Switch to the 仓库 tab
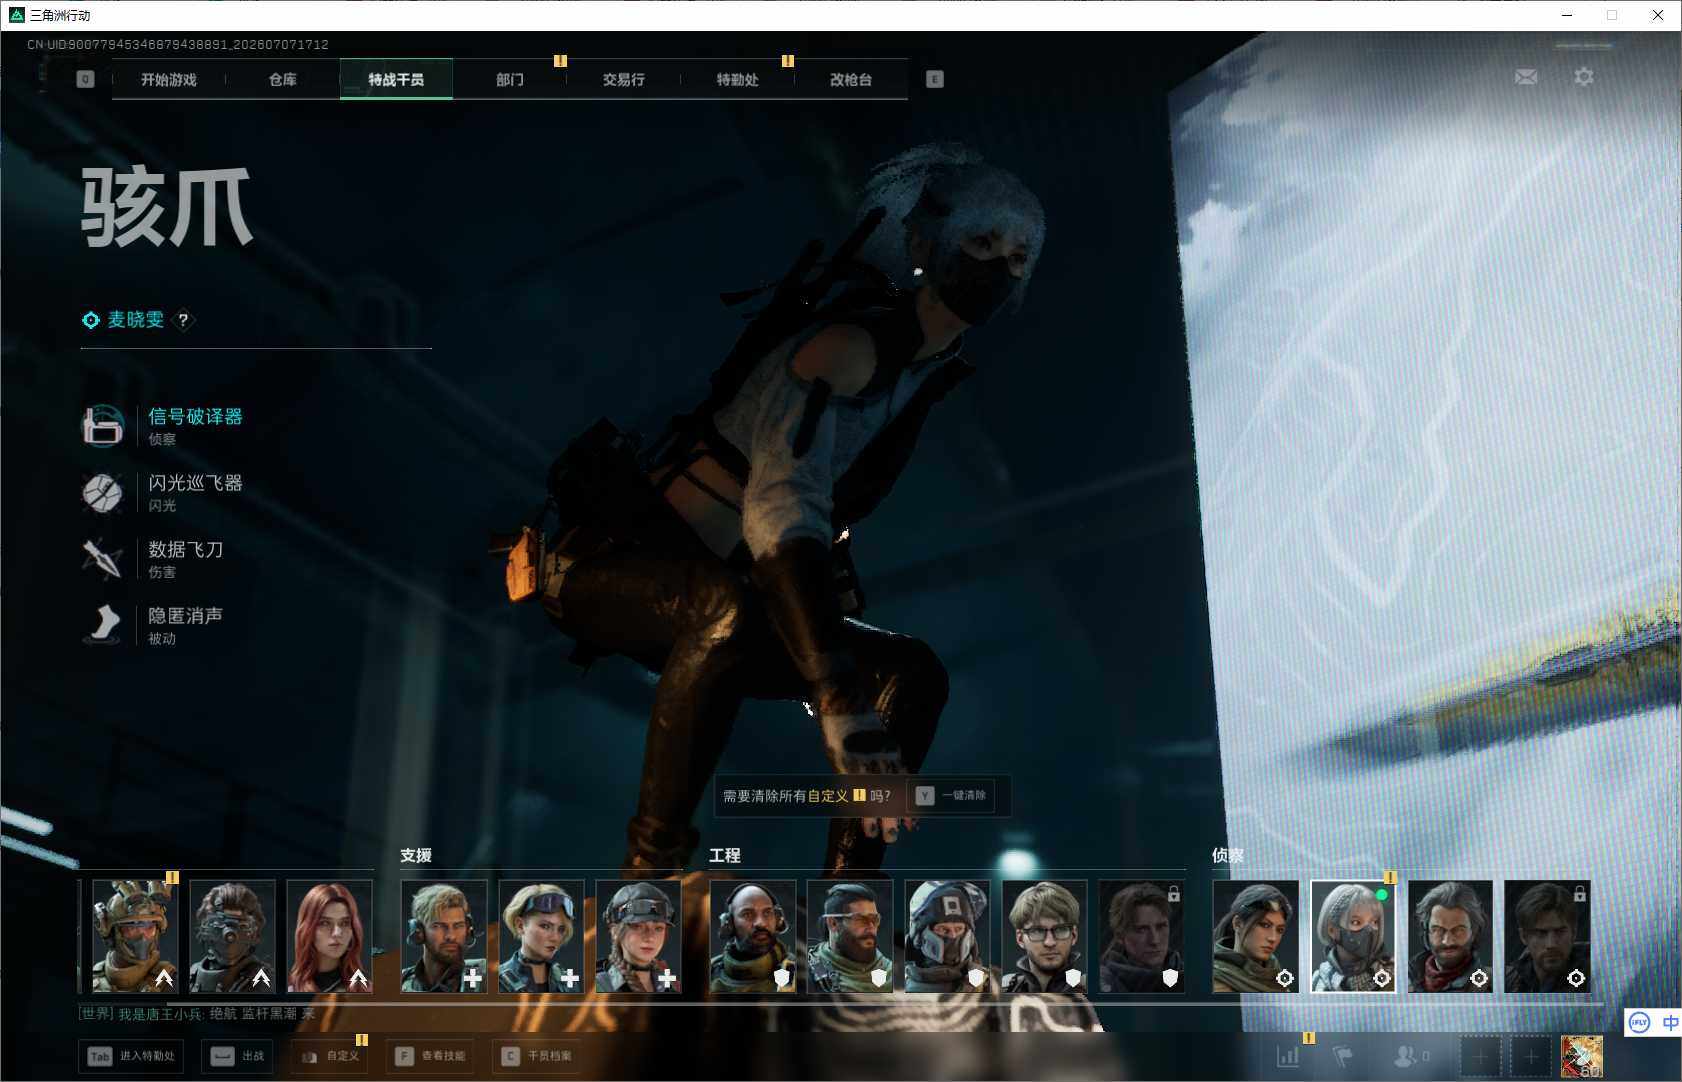The height and width of the screenshot is (1082, 1682). tap(282, 79)
